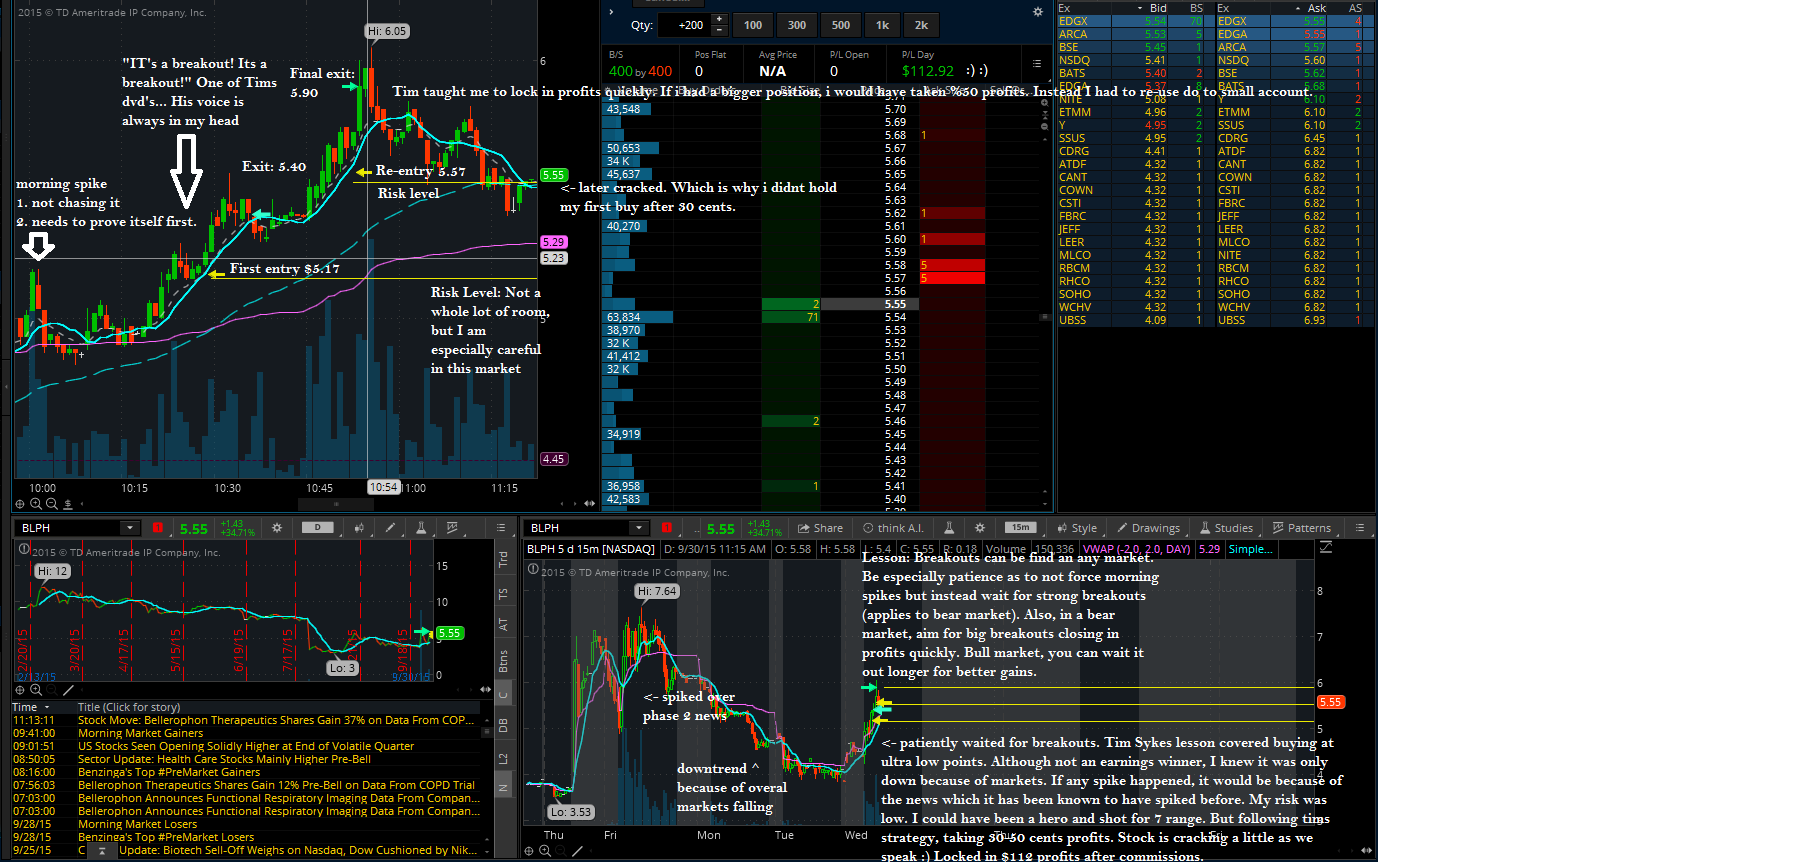Screen dimensions: 1802x865
Task: Select line drawing tool under left daily chart
Action: [x=68, y=690]
